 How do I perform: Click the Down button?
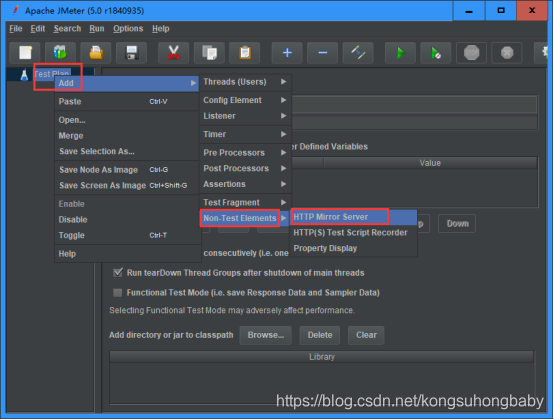coord(457,224)
